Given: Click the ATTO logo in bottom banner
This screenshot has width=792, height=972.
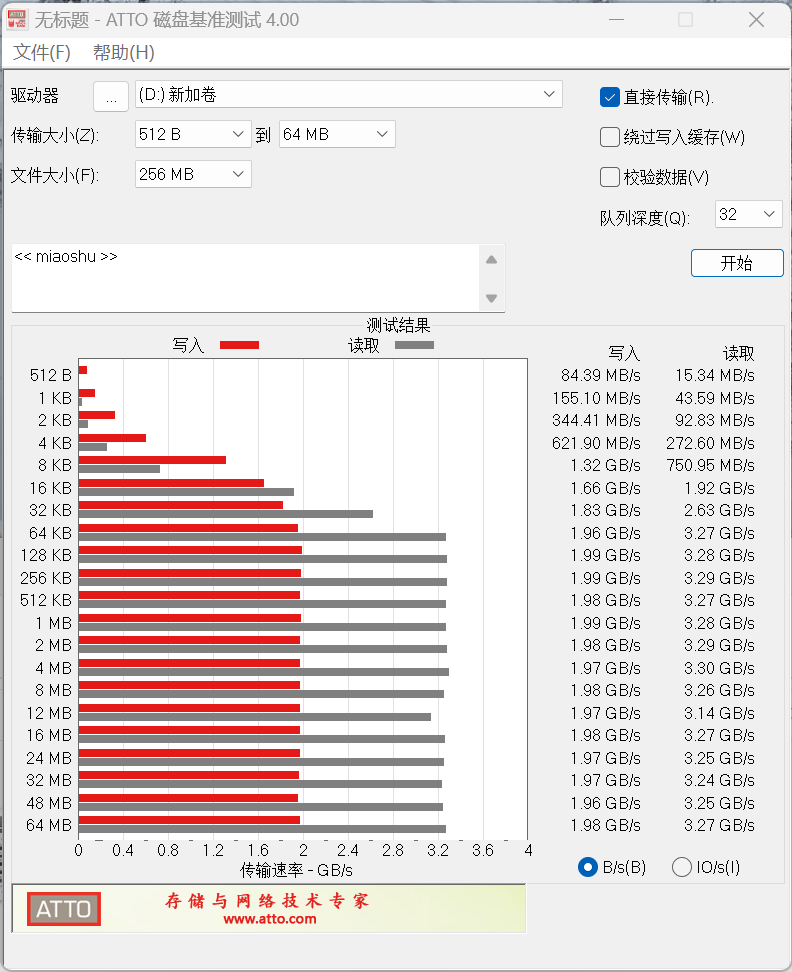Looking at the screenshot, I should (64, 909).
